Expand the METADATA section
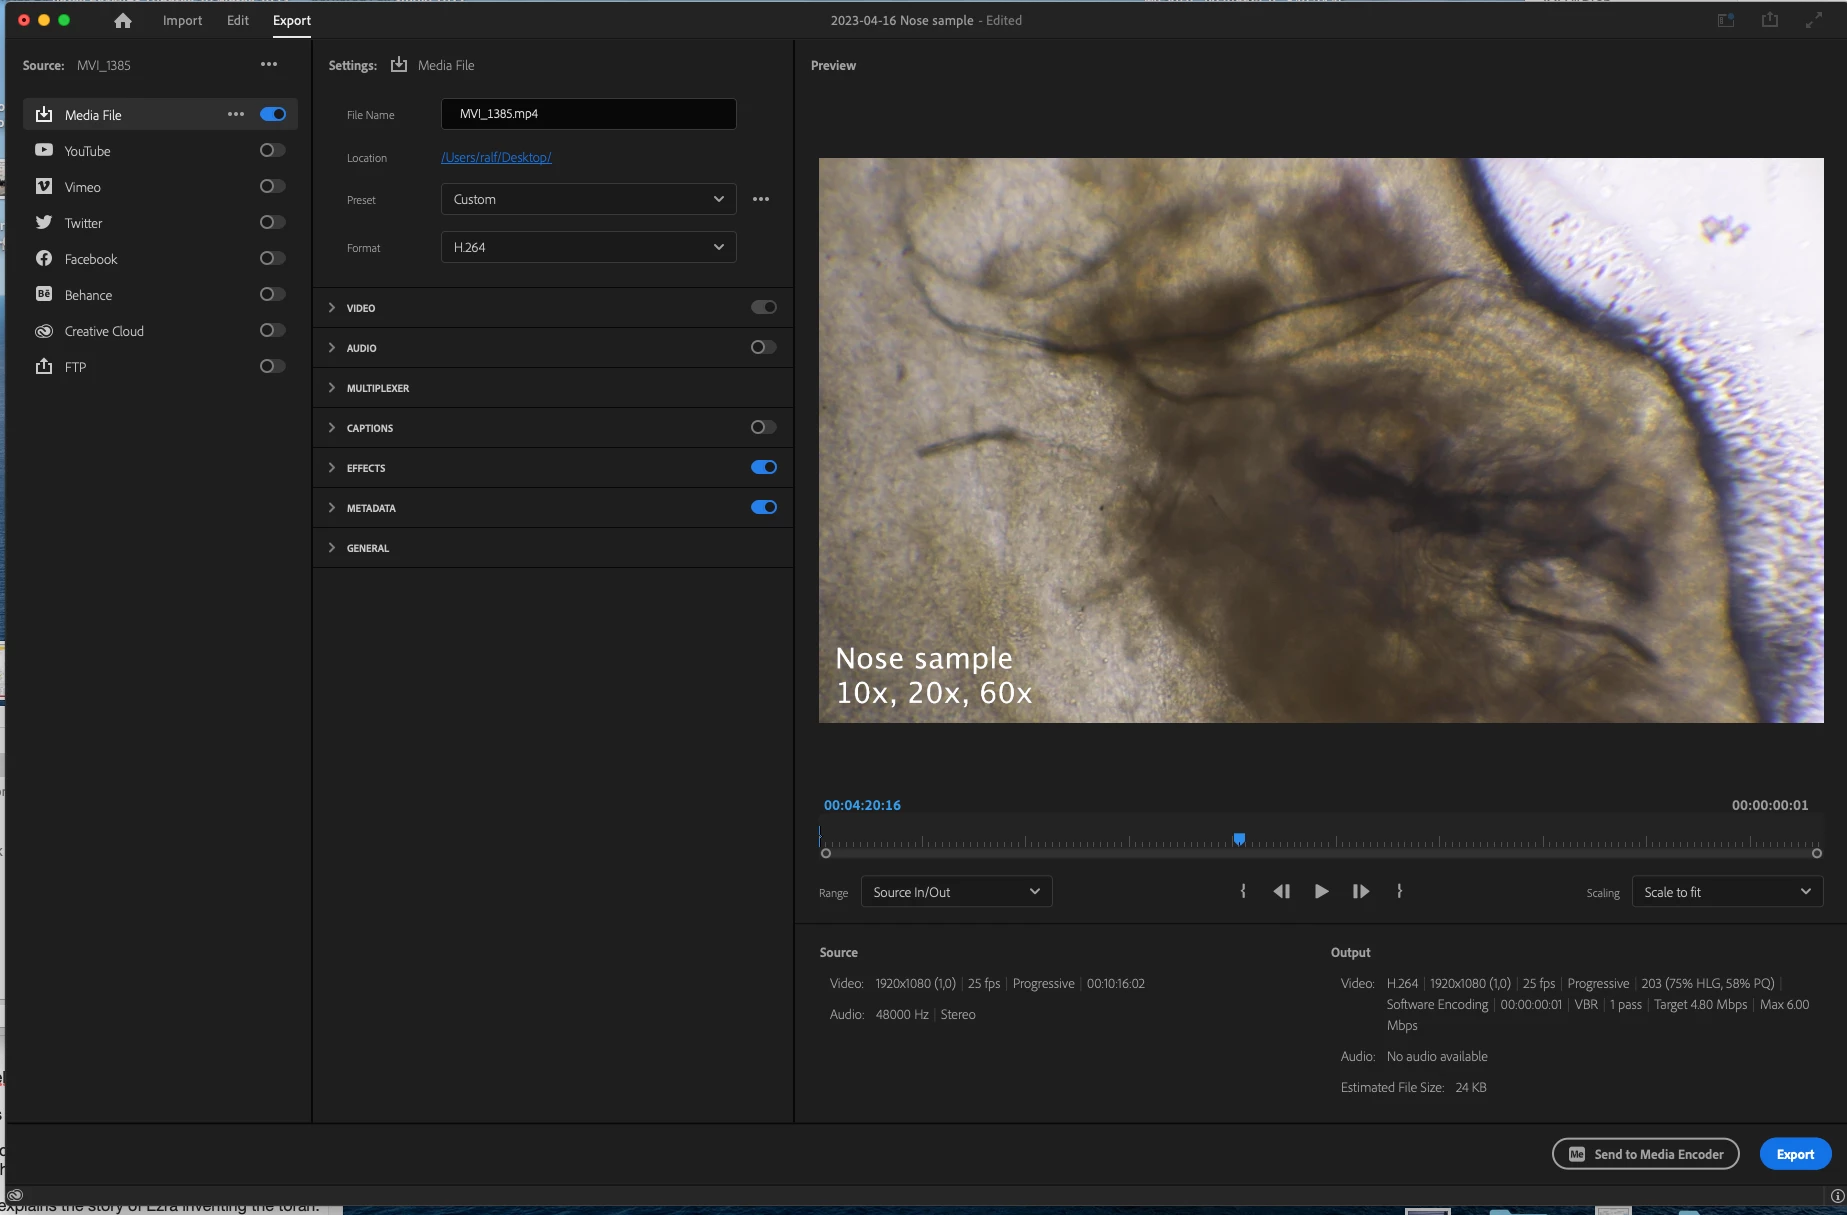 pyautogui.click(x=332, y=507)
